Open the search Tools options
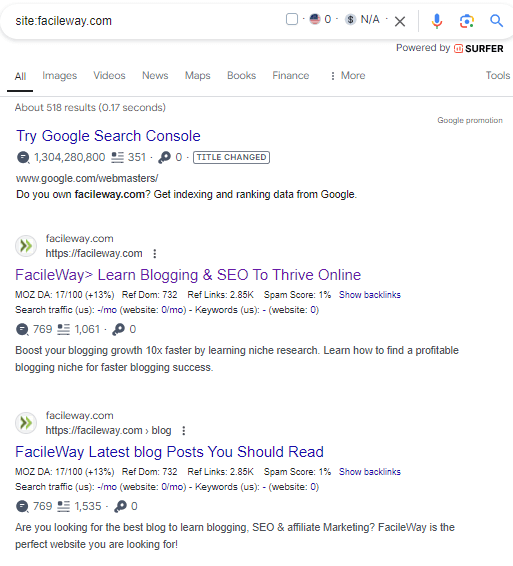The image size is (513, 566). click(498, 75)
